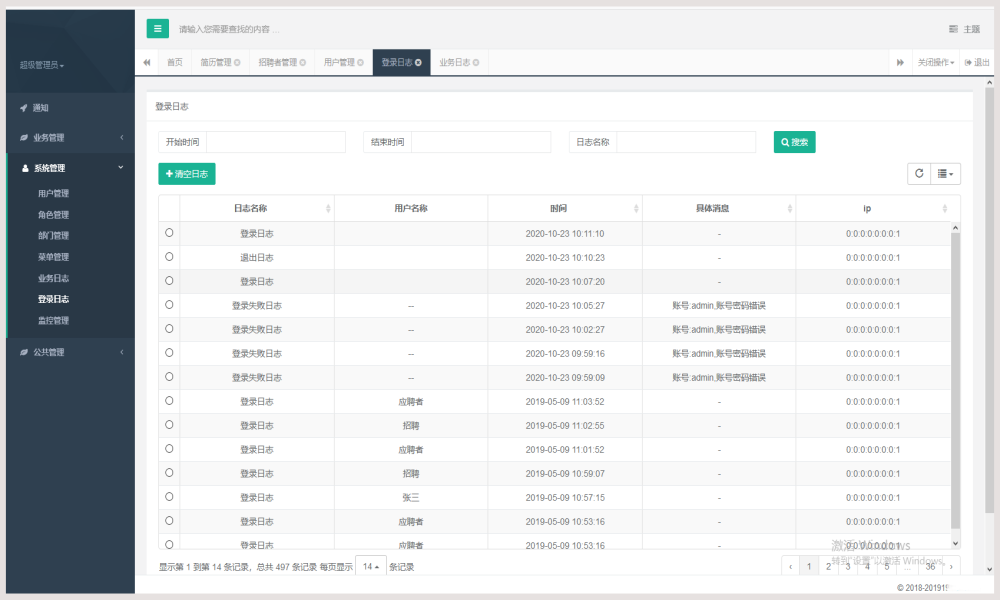Open 监控管理 in the sidebar
1000x600 pixels.
click(x=54, y=321)
